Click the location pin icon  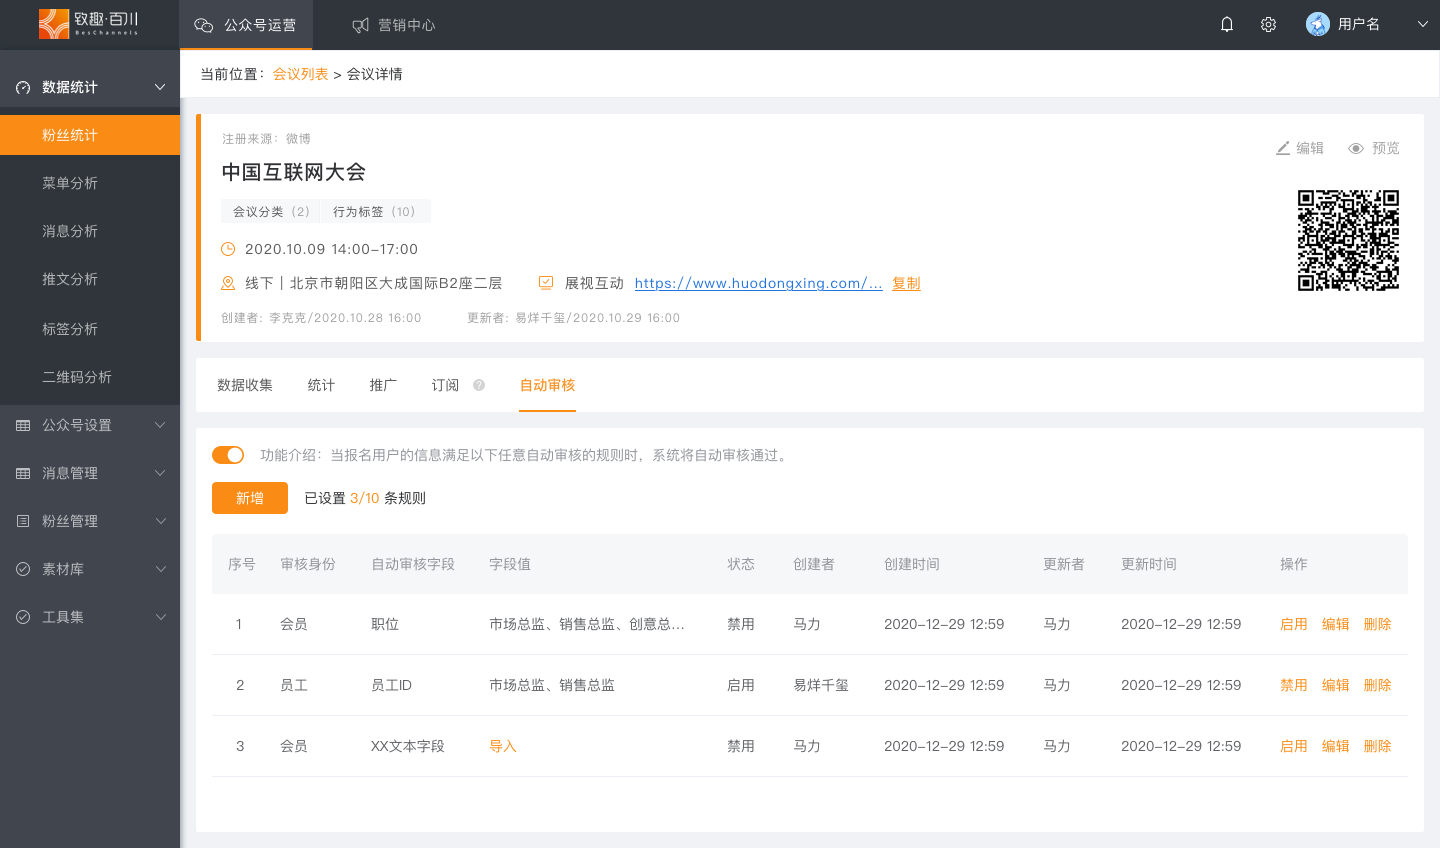[x=228, y=283]
